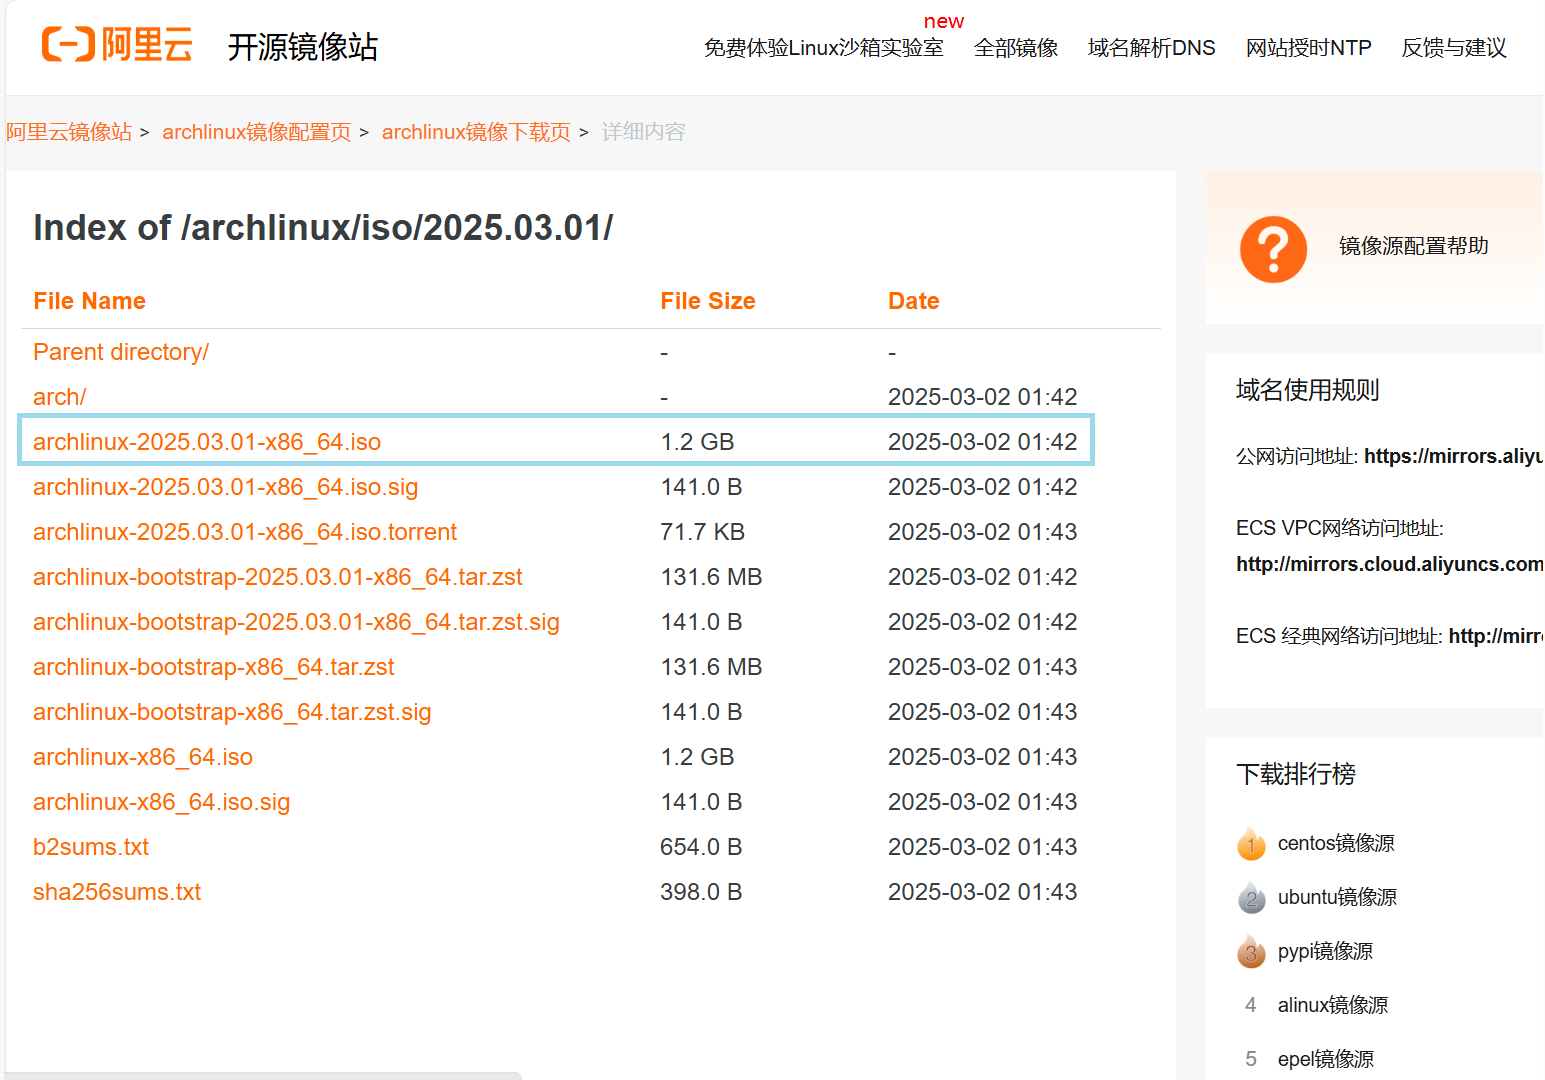
Task: Download archlinux-bootstrap-2025.03.01-x86_64.tar.zst.sig
Action: tap(296, 622)
